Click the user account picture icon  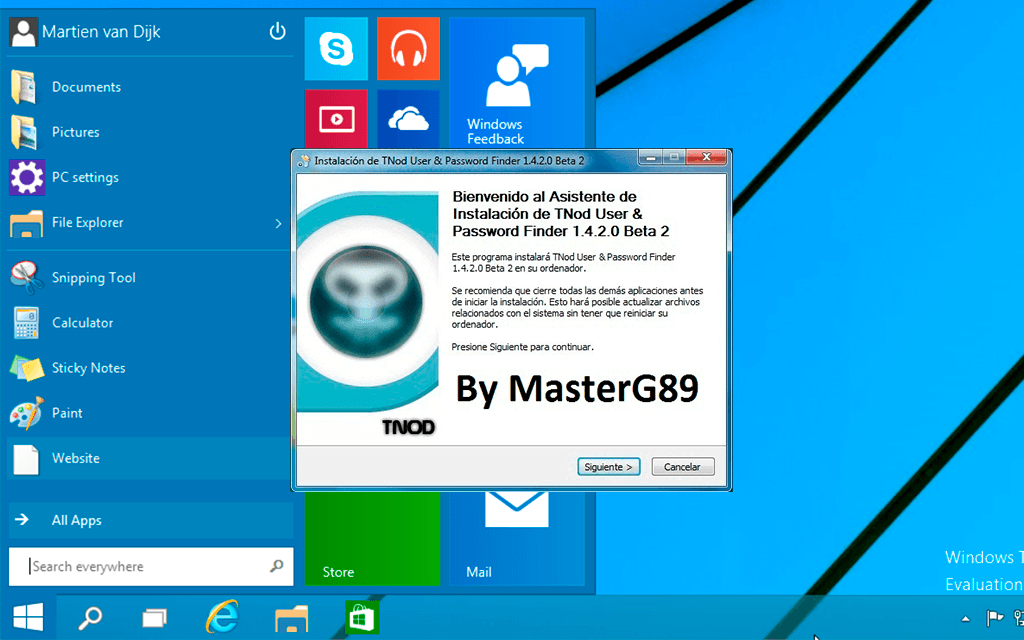pyautogui.click(x=24, y=32)
